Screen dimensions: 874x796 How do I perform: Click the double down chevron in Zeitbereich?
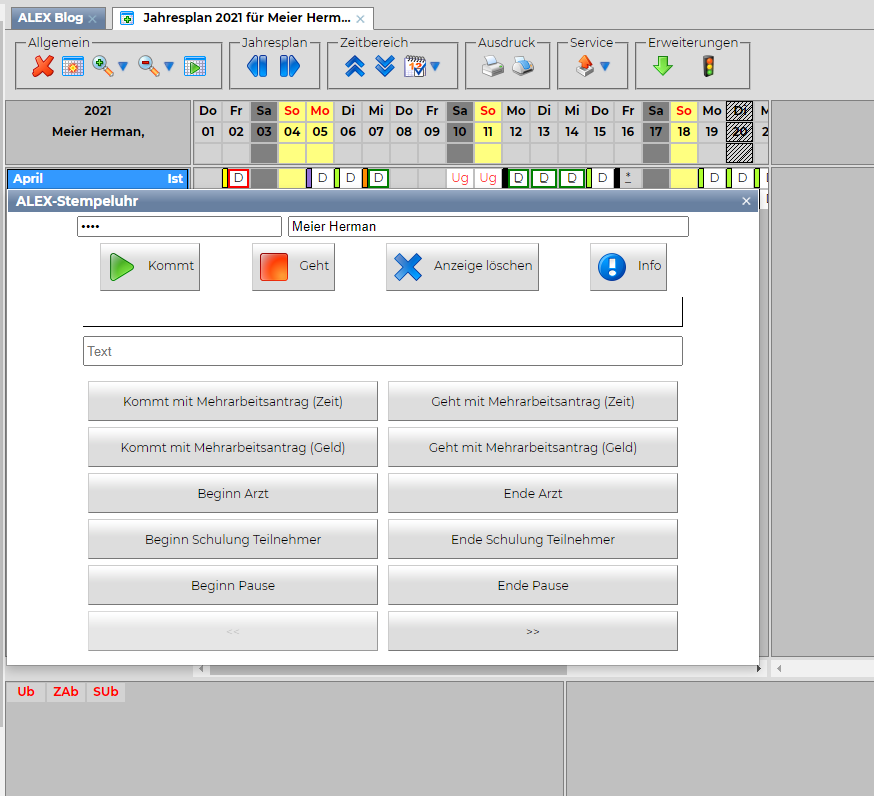pyautogui.click(x=385, y=67)
